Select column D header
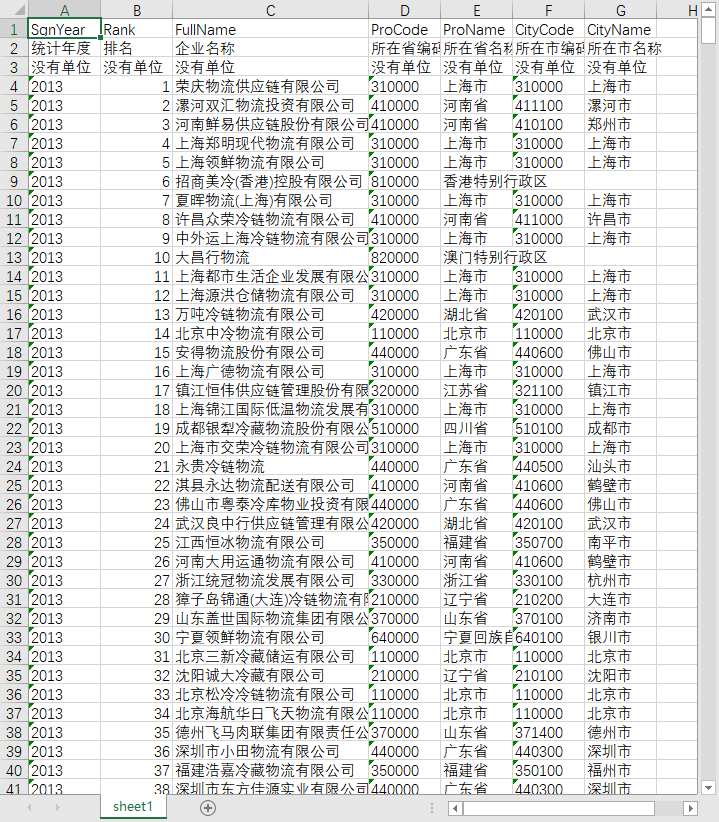The width and height of the screenshot is (719, 822). click(405, 10)
